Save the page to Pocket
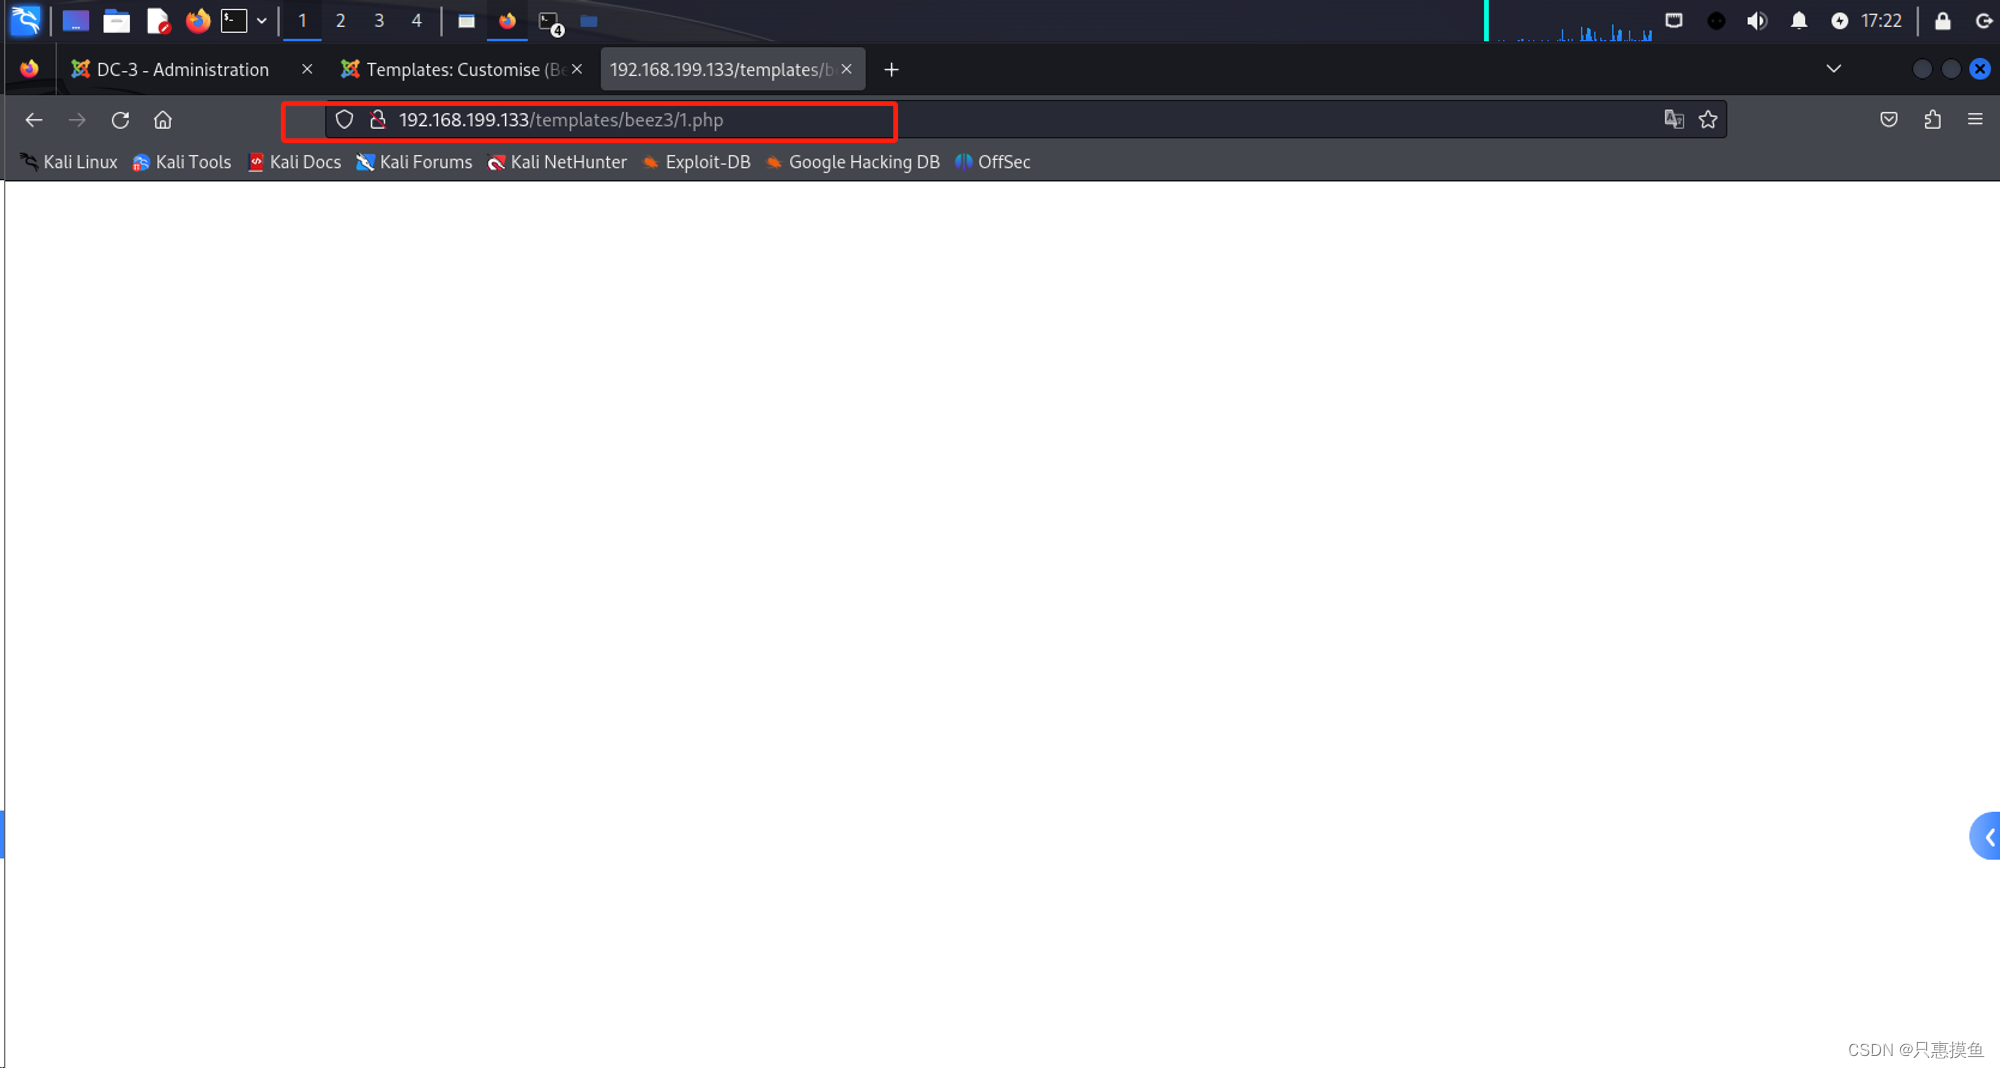Screen dimensions: 2000x1068 point(1889,120)
